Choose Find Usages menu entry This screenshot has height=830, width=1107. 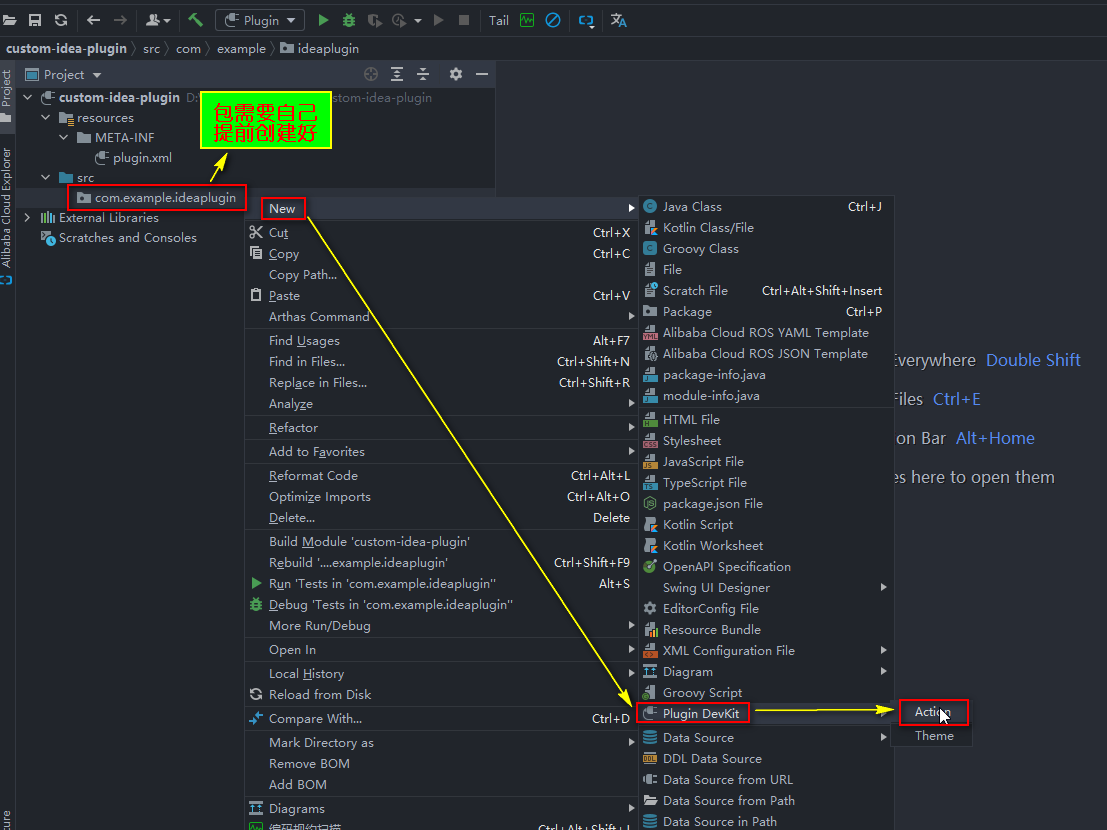(441, 341)
